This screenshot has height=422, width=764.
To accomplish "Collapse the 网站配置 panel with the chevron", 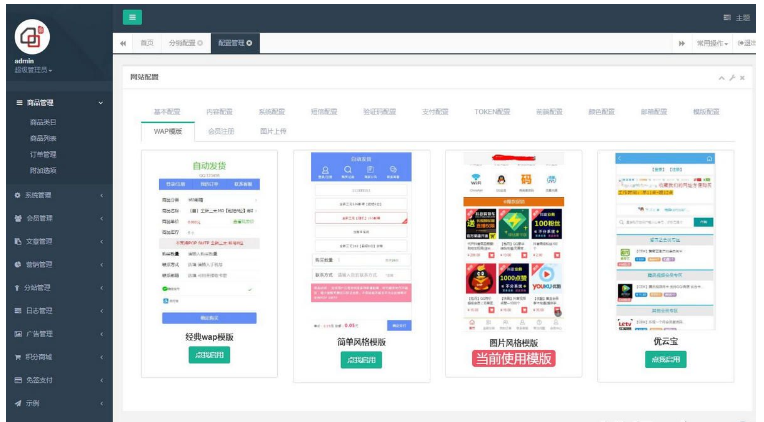I will point(720,77).
